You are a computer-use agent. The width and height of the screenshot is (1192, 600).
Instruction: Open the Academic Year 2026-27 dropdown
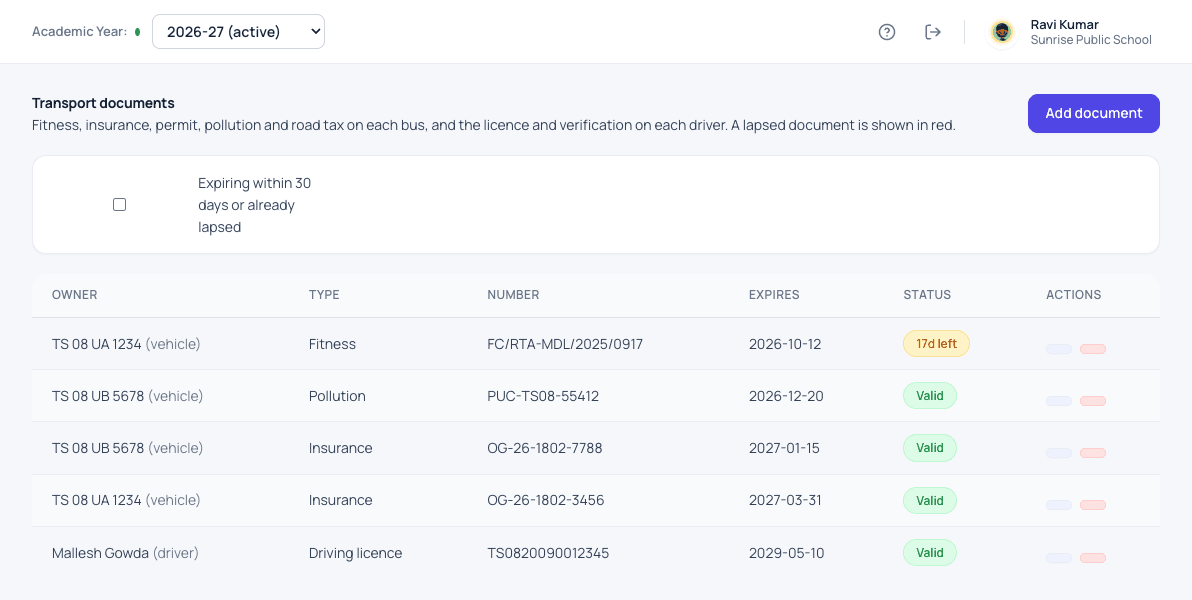click(x=239, y=32)
